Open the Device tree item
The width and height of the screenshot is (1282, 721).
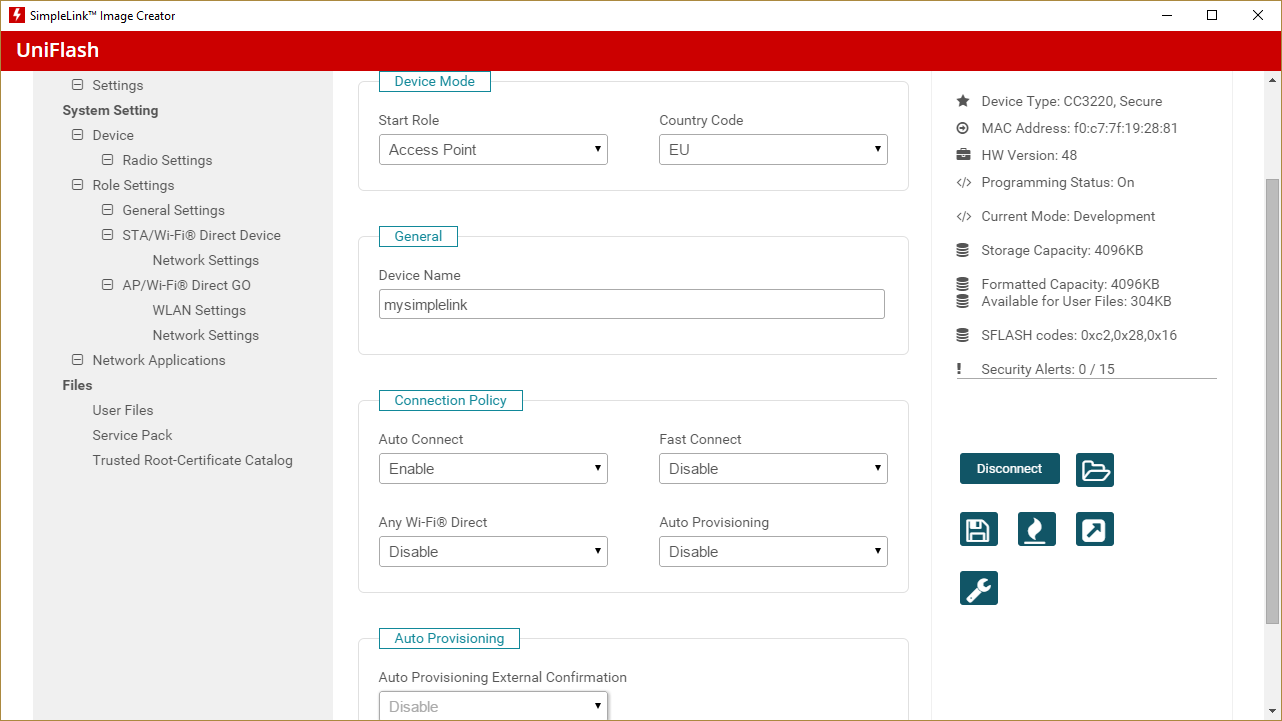pyautogui.click(x=113, y=135)
